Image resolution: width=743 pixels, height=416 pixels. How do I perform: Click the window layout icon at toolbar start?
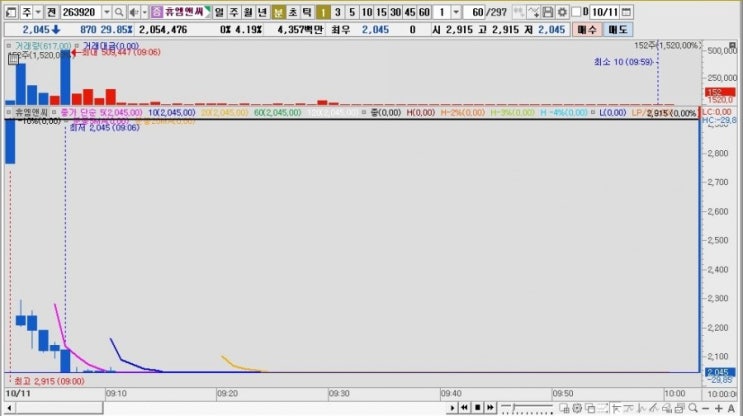11,12
